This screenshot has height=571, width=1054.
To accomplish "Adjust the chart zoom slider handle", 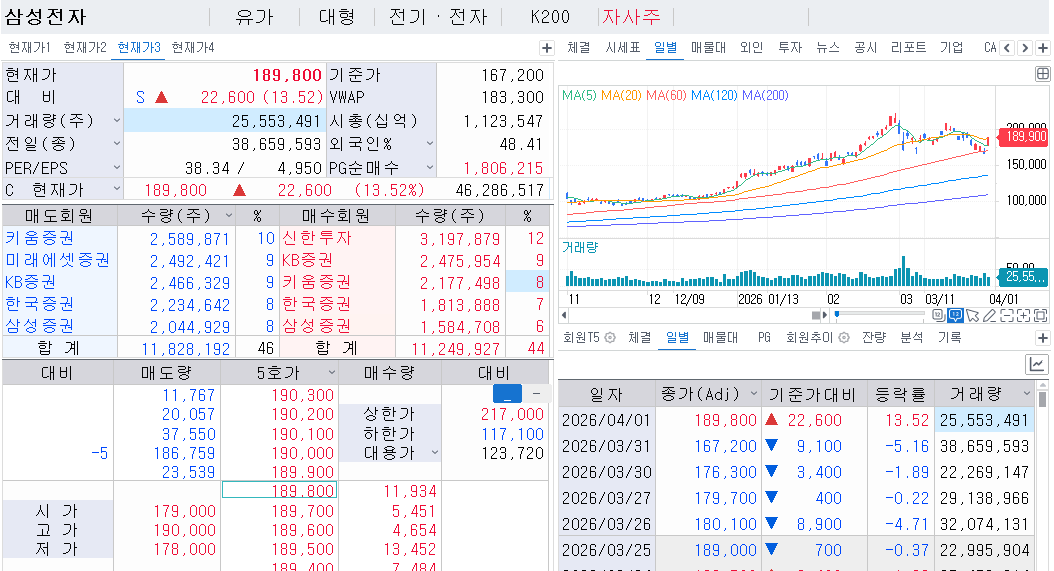I will pos(837,314).
